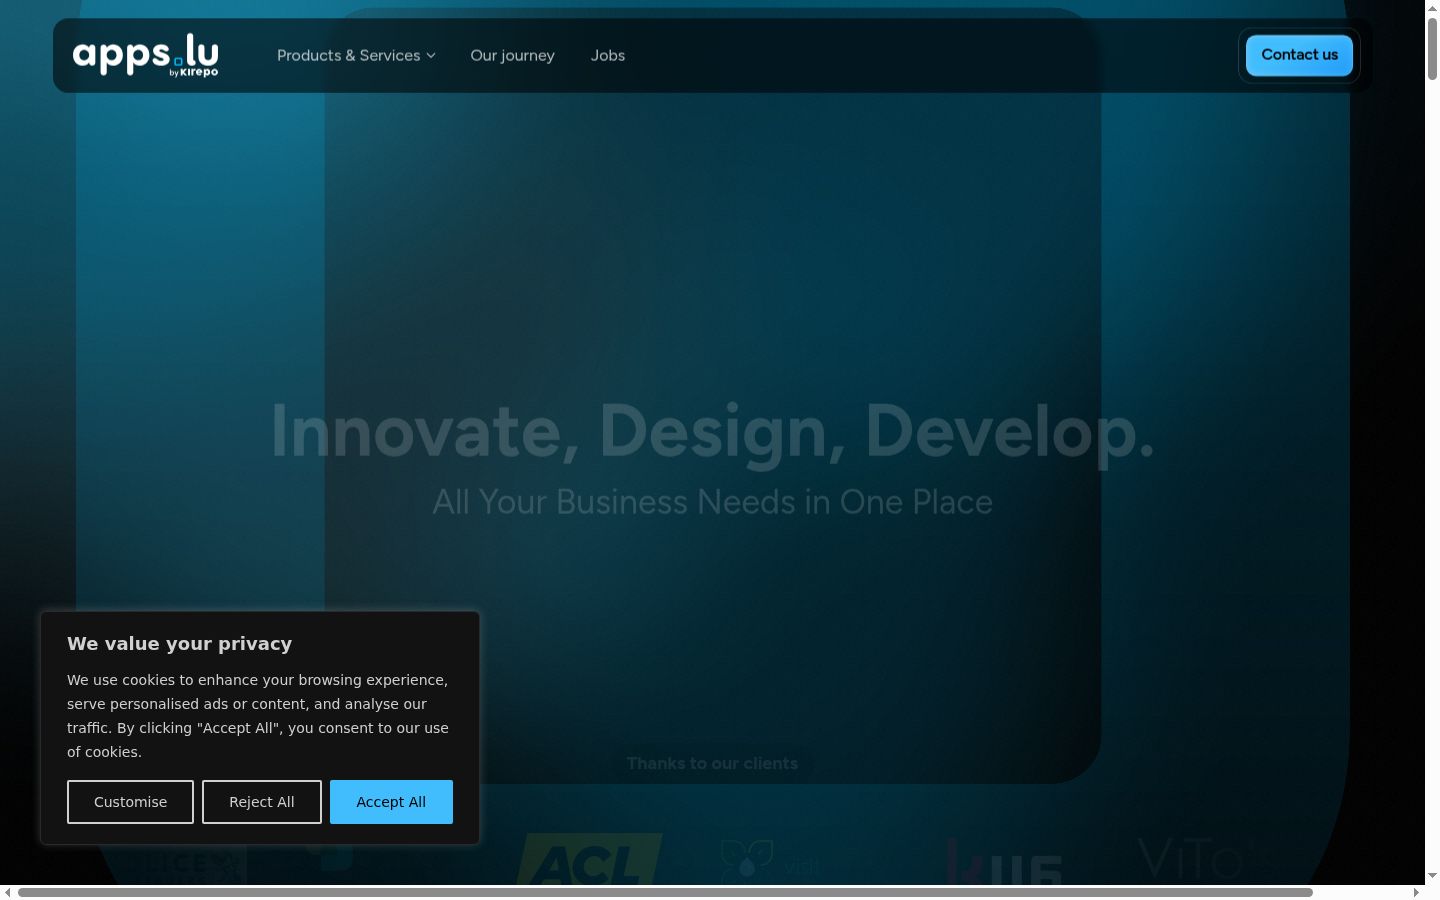The height and width of the screenshot is (900, 1440).
Task: Accept all cookies
Action: [391, 802]
